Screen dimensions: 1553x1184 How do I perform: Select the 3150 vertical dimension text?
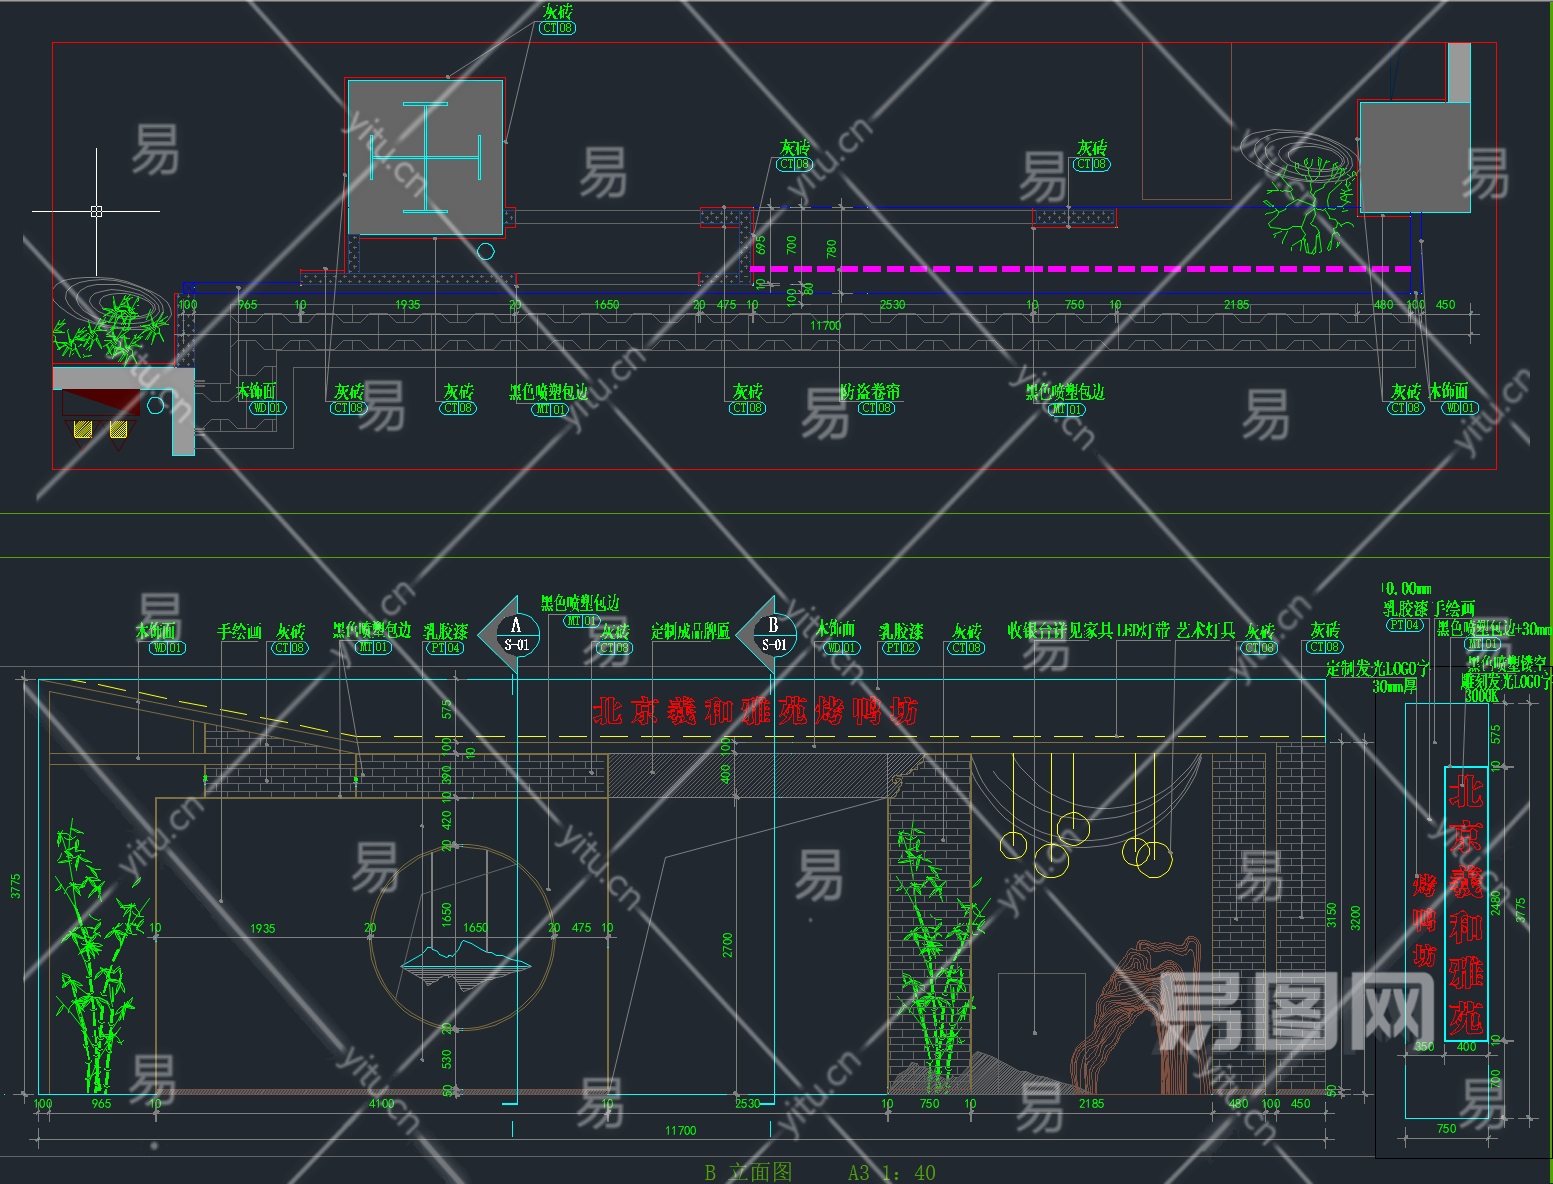pos(1331,916)
